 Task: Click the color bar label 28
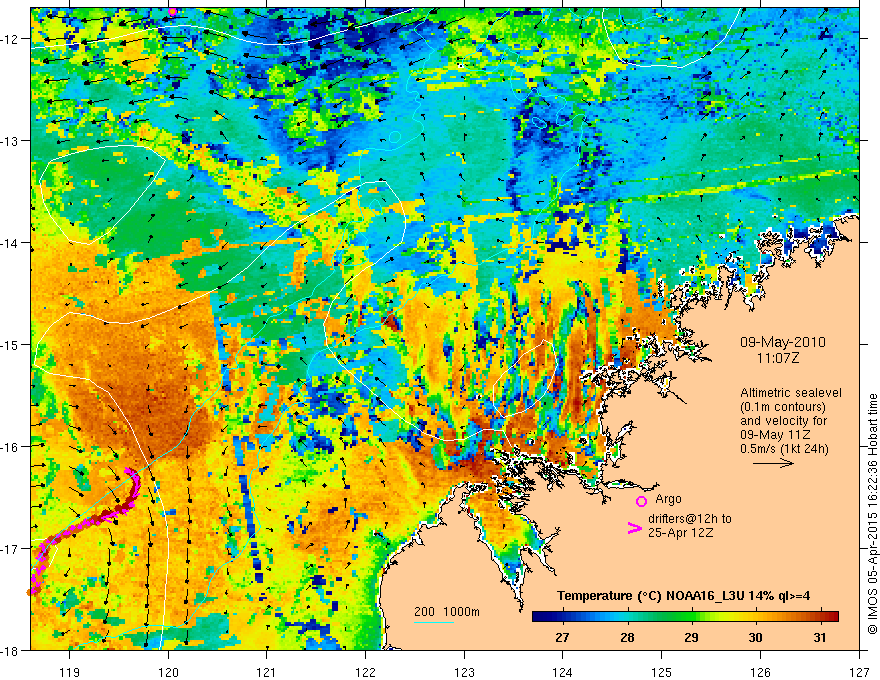(x=627, y=637)
